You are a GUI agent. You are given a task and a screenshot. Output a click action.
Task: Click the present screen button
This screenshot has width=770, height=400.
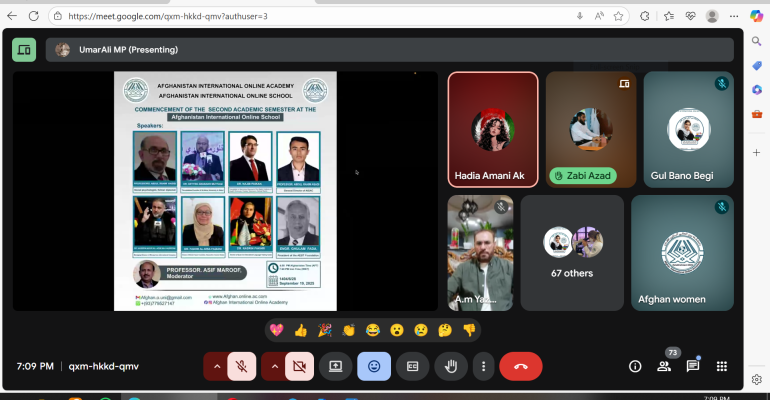tap(336, 366)
